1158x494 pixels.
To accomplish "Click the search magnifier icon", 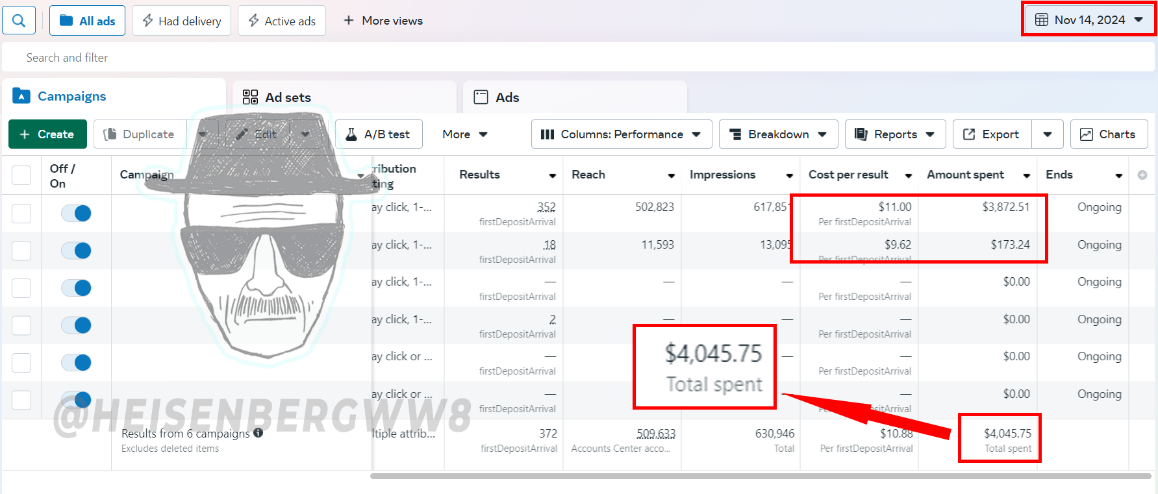I will click(x=19, y=21).
